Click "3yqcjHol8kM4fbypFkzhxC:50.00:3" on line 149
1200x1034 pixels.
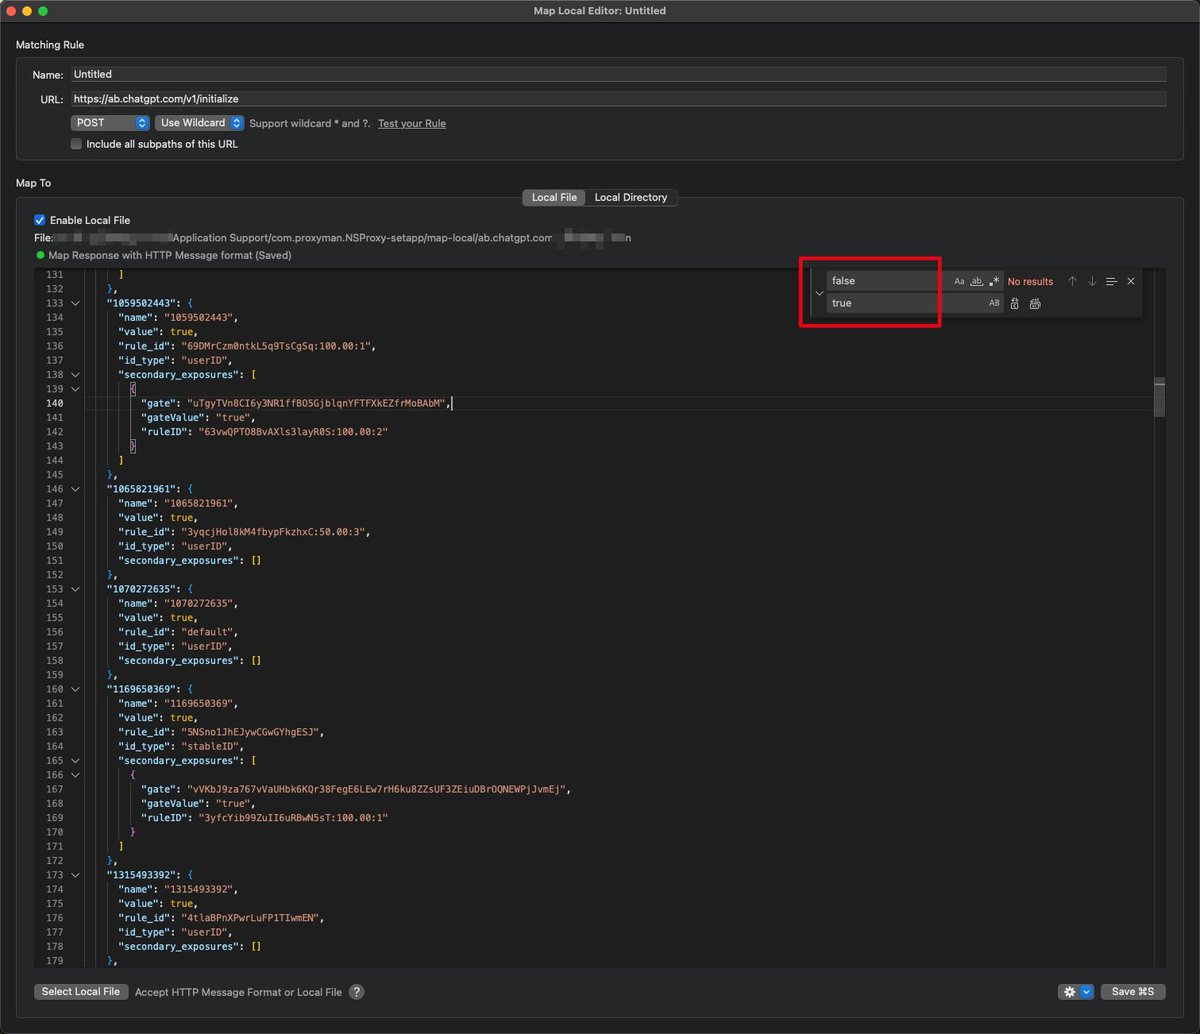(274, 532)
